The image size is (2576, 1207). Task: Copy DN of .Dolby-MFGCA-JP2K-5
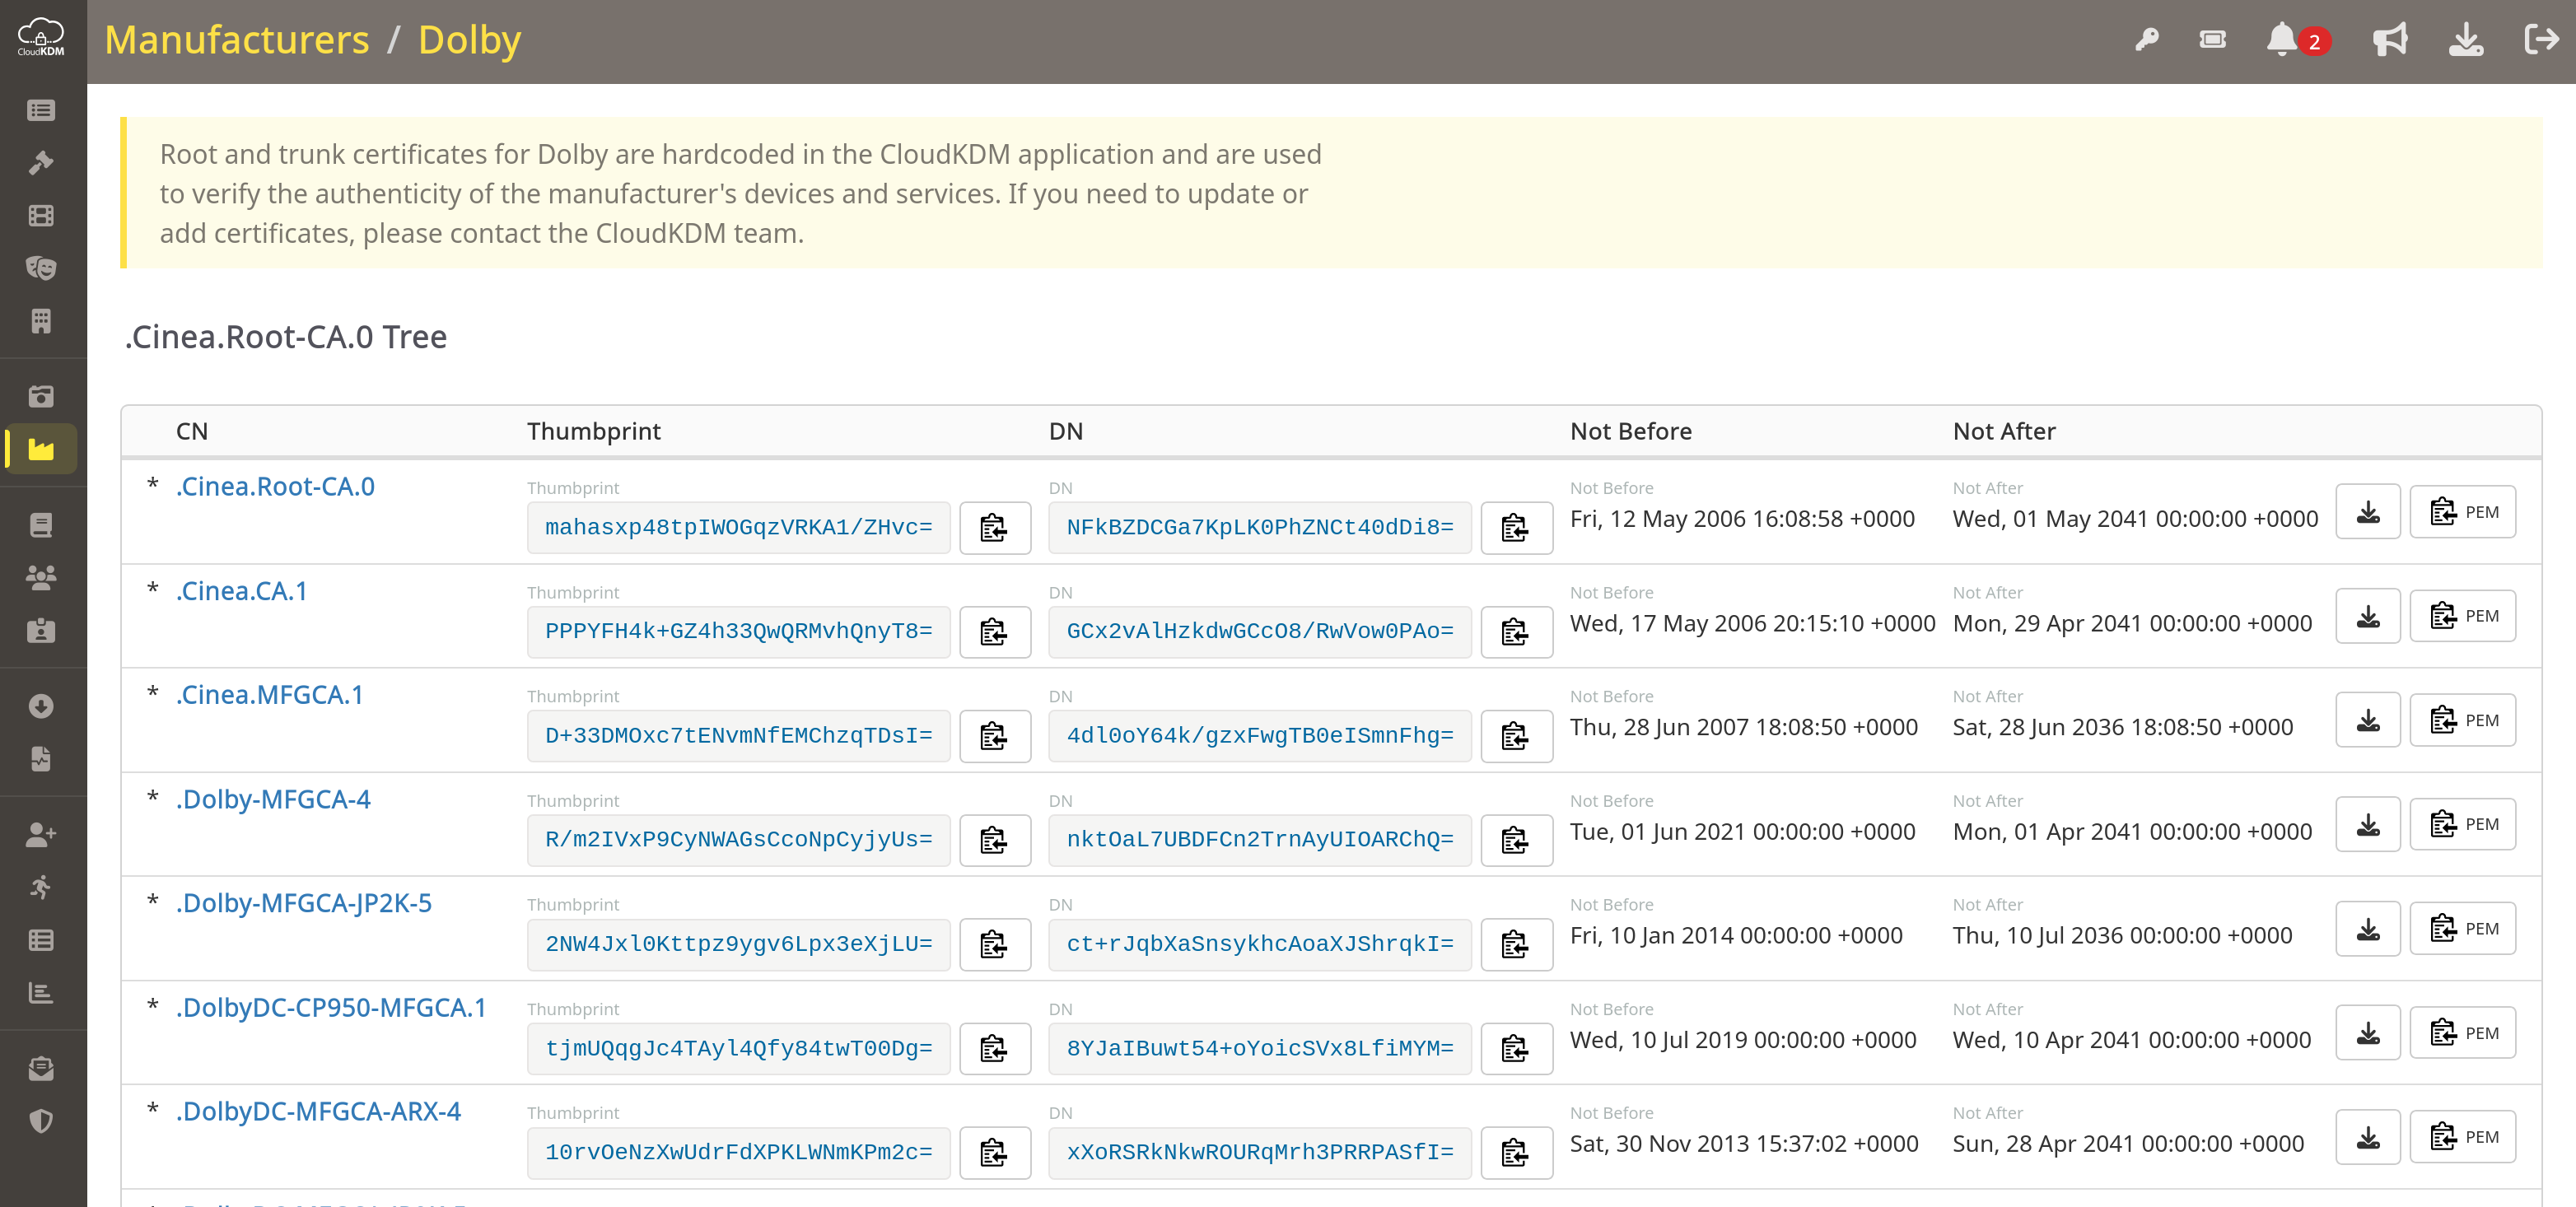click(x=1516, y=944)
